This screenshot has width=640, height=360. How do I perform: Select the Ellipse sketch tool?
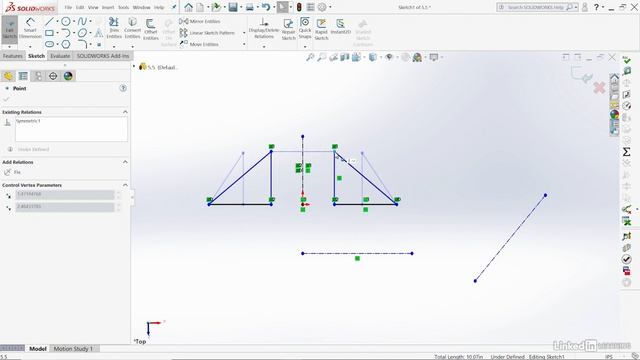(82, 33)
